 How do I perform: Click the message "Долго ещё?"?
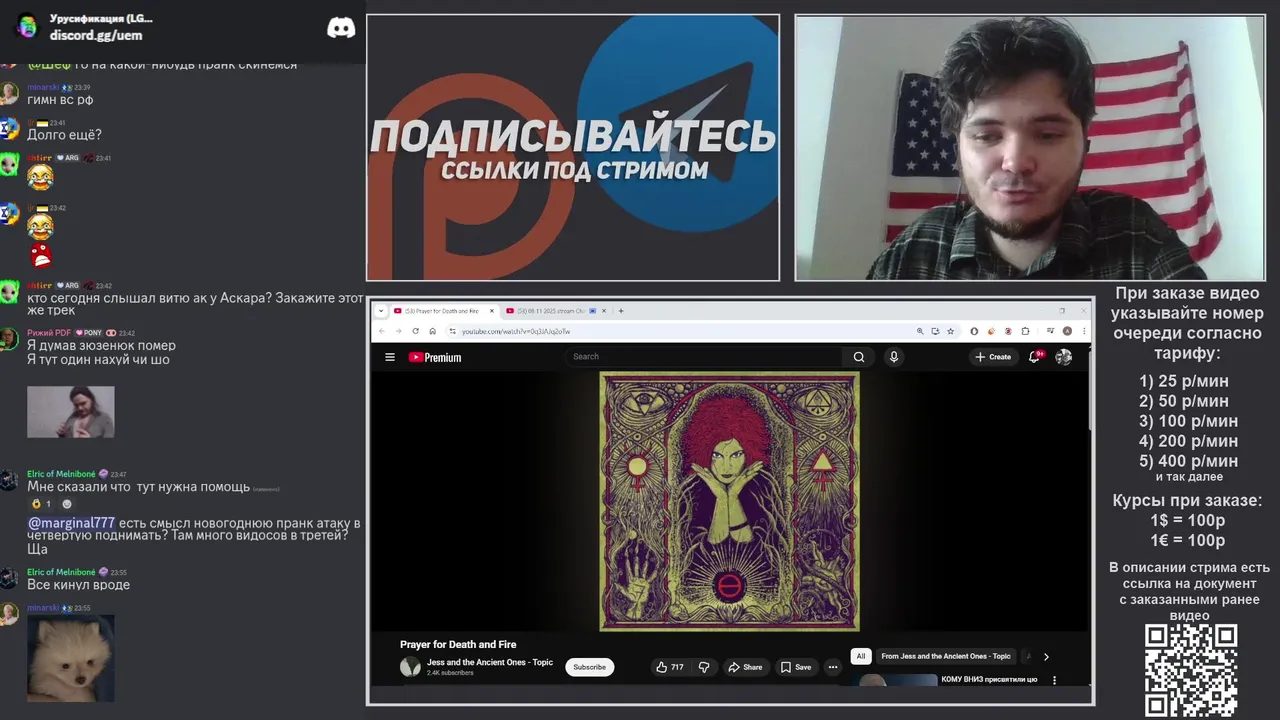coord(64,135)
